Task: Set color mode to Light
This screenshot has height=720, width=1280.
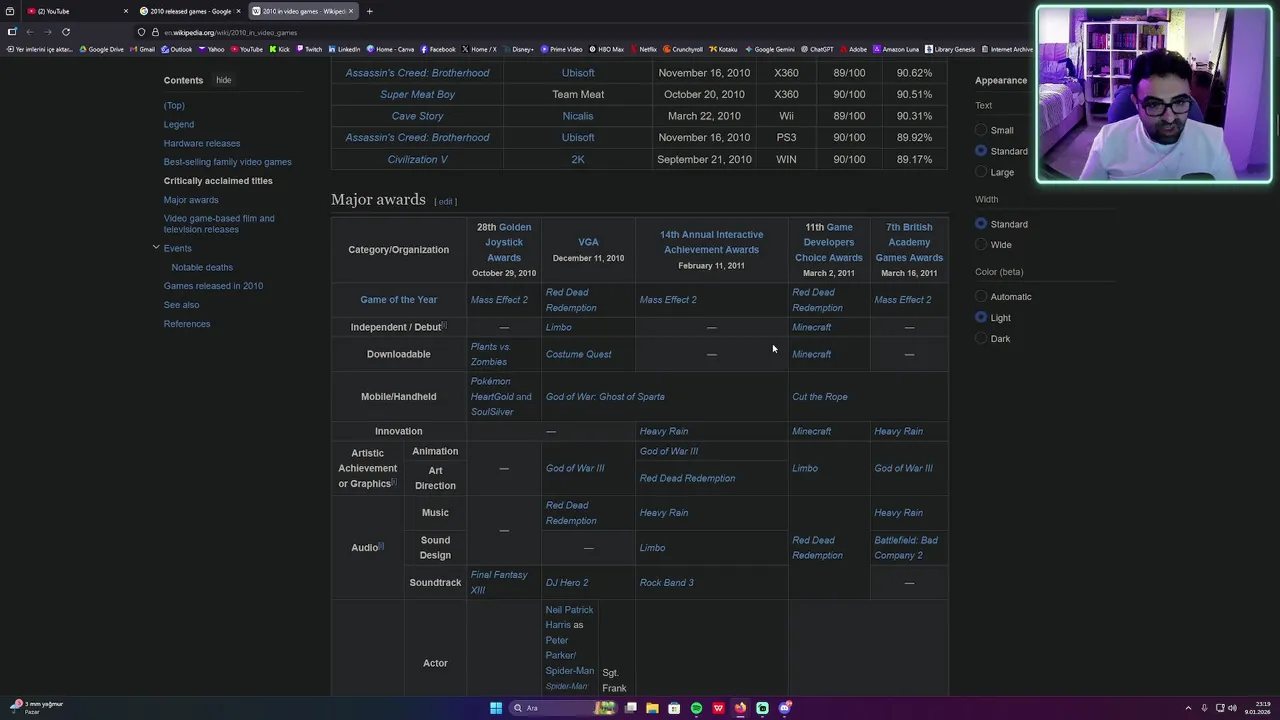Action: click(981, 318)
